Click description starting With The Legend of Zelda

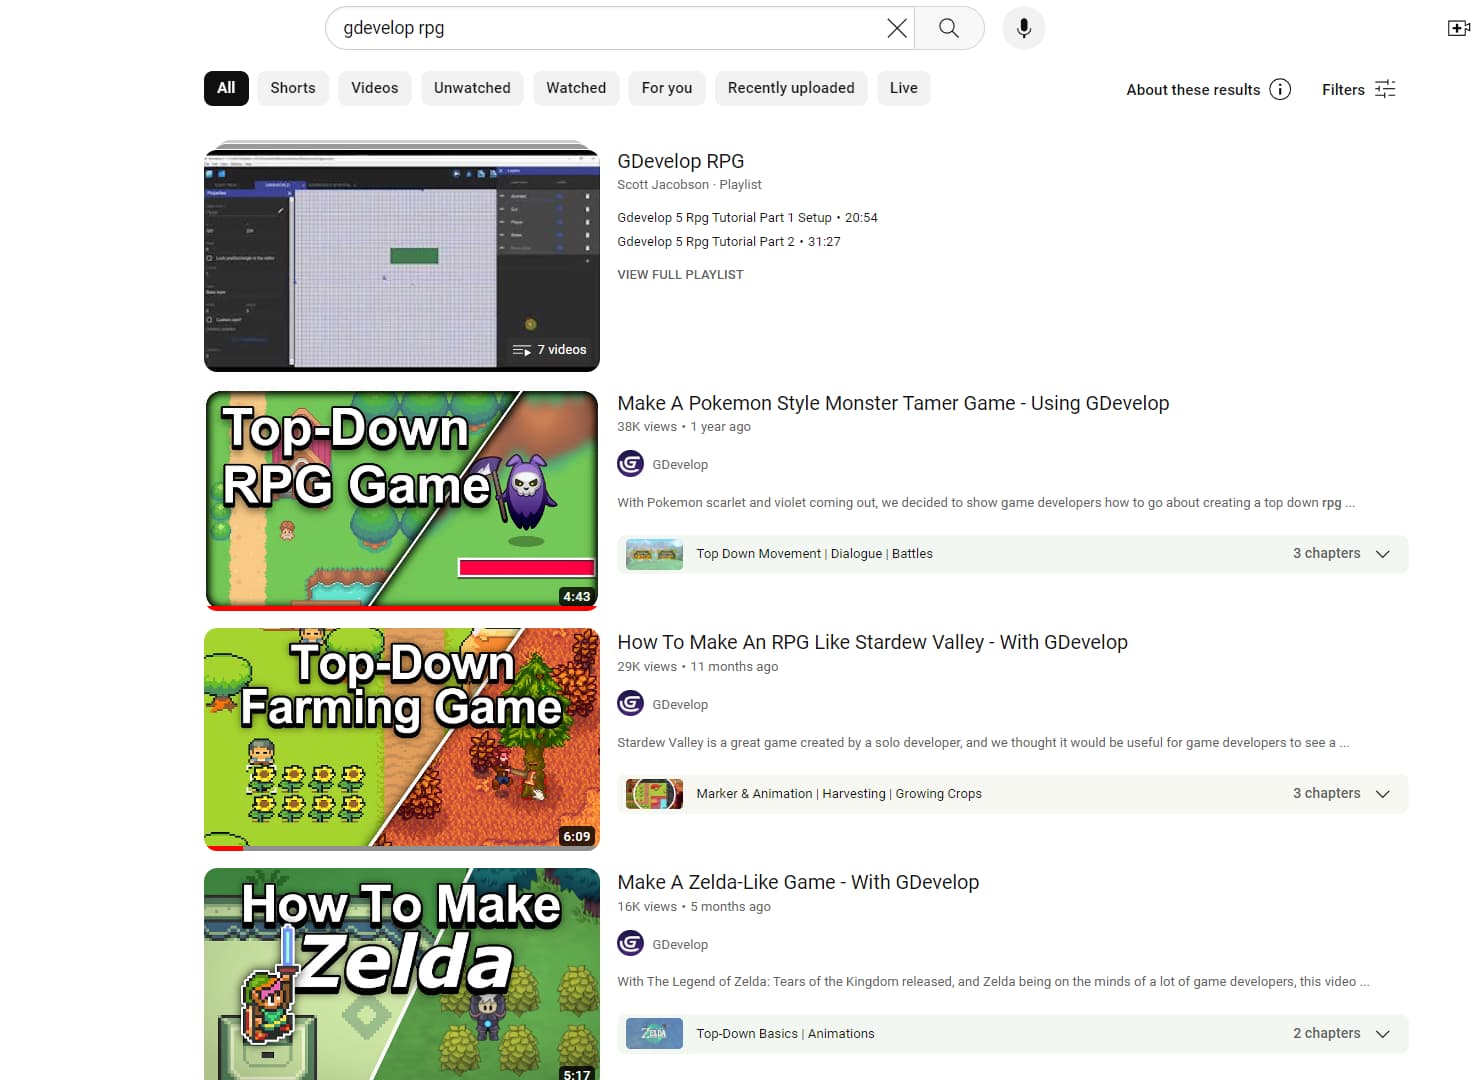(x=993, y=982)
